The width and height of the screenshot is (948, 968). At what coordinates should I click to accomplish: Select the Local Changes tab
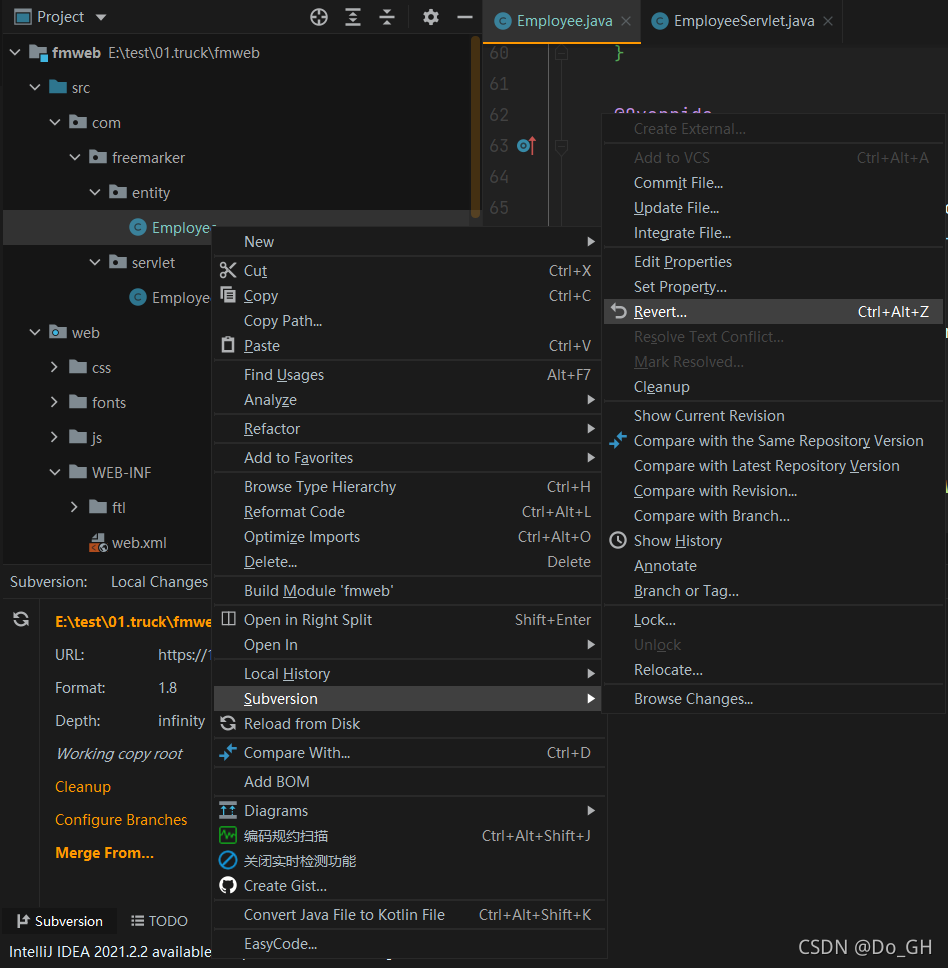pyautogui.click(x=159, y=582)
